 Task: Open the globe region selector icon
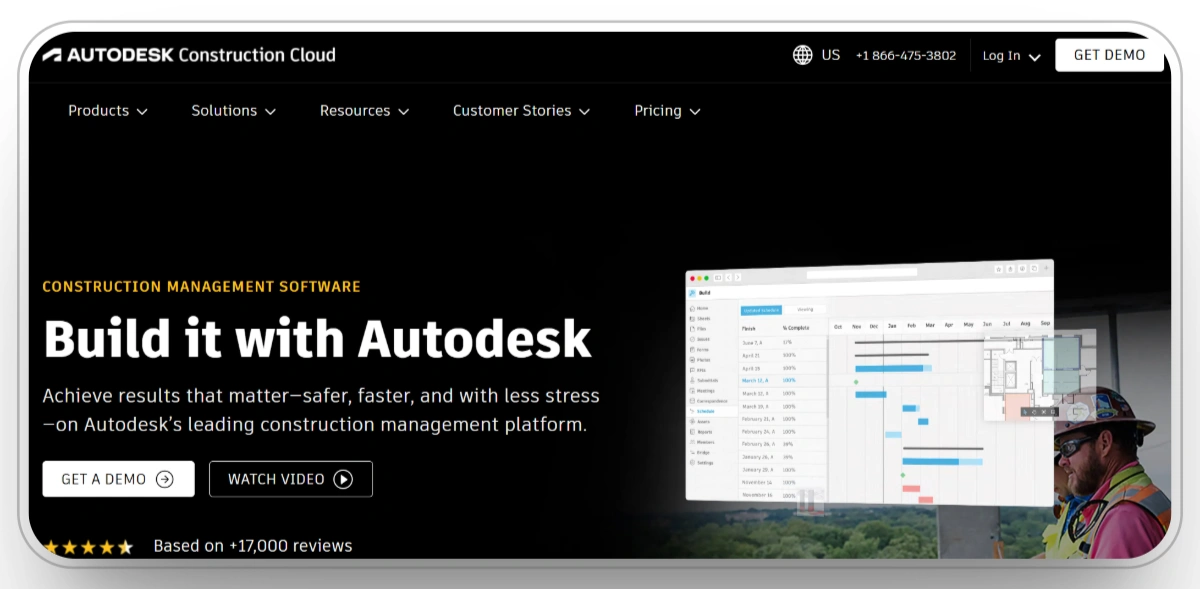(x=802, y=55)
